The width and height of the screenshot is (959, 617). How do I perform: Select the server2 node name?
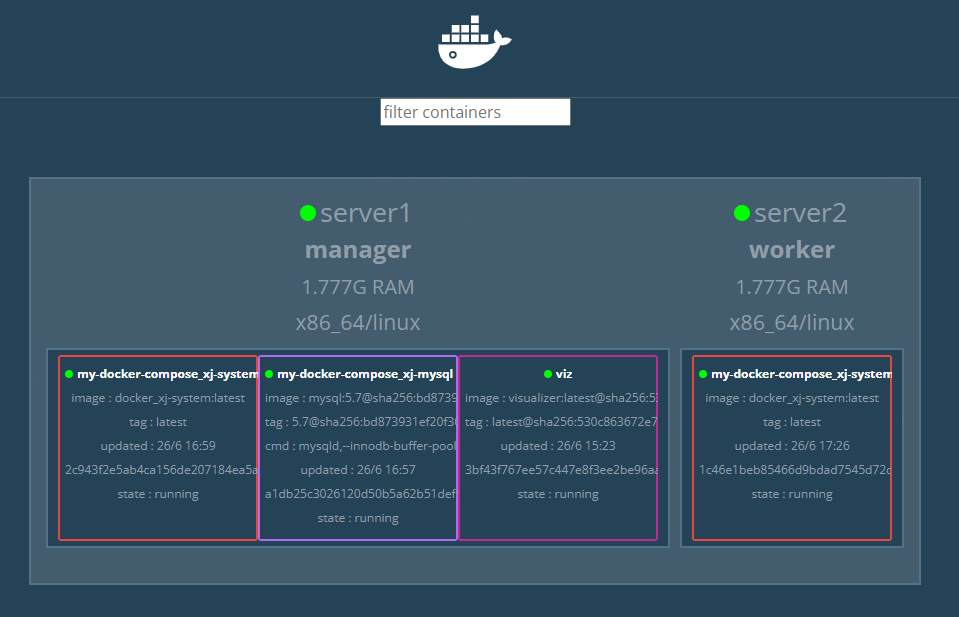[x=800, y=213]
